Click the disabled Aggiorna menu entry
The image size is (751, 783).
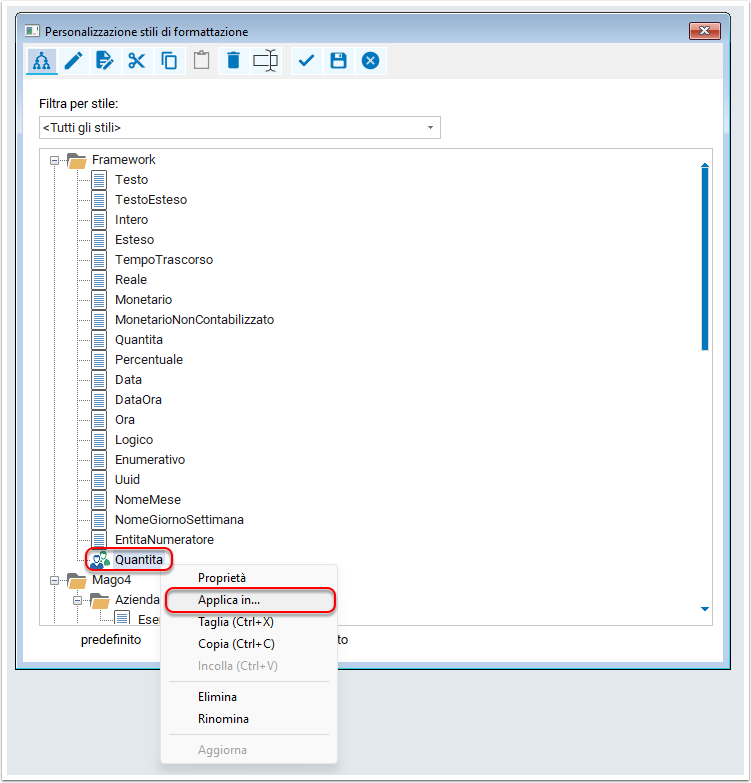point(249,750)
